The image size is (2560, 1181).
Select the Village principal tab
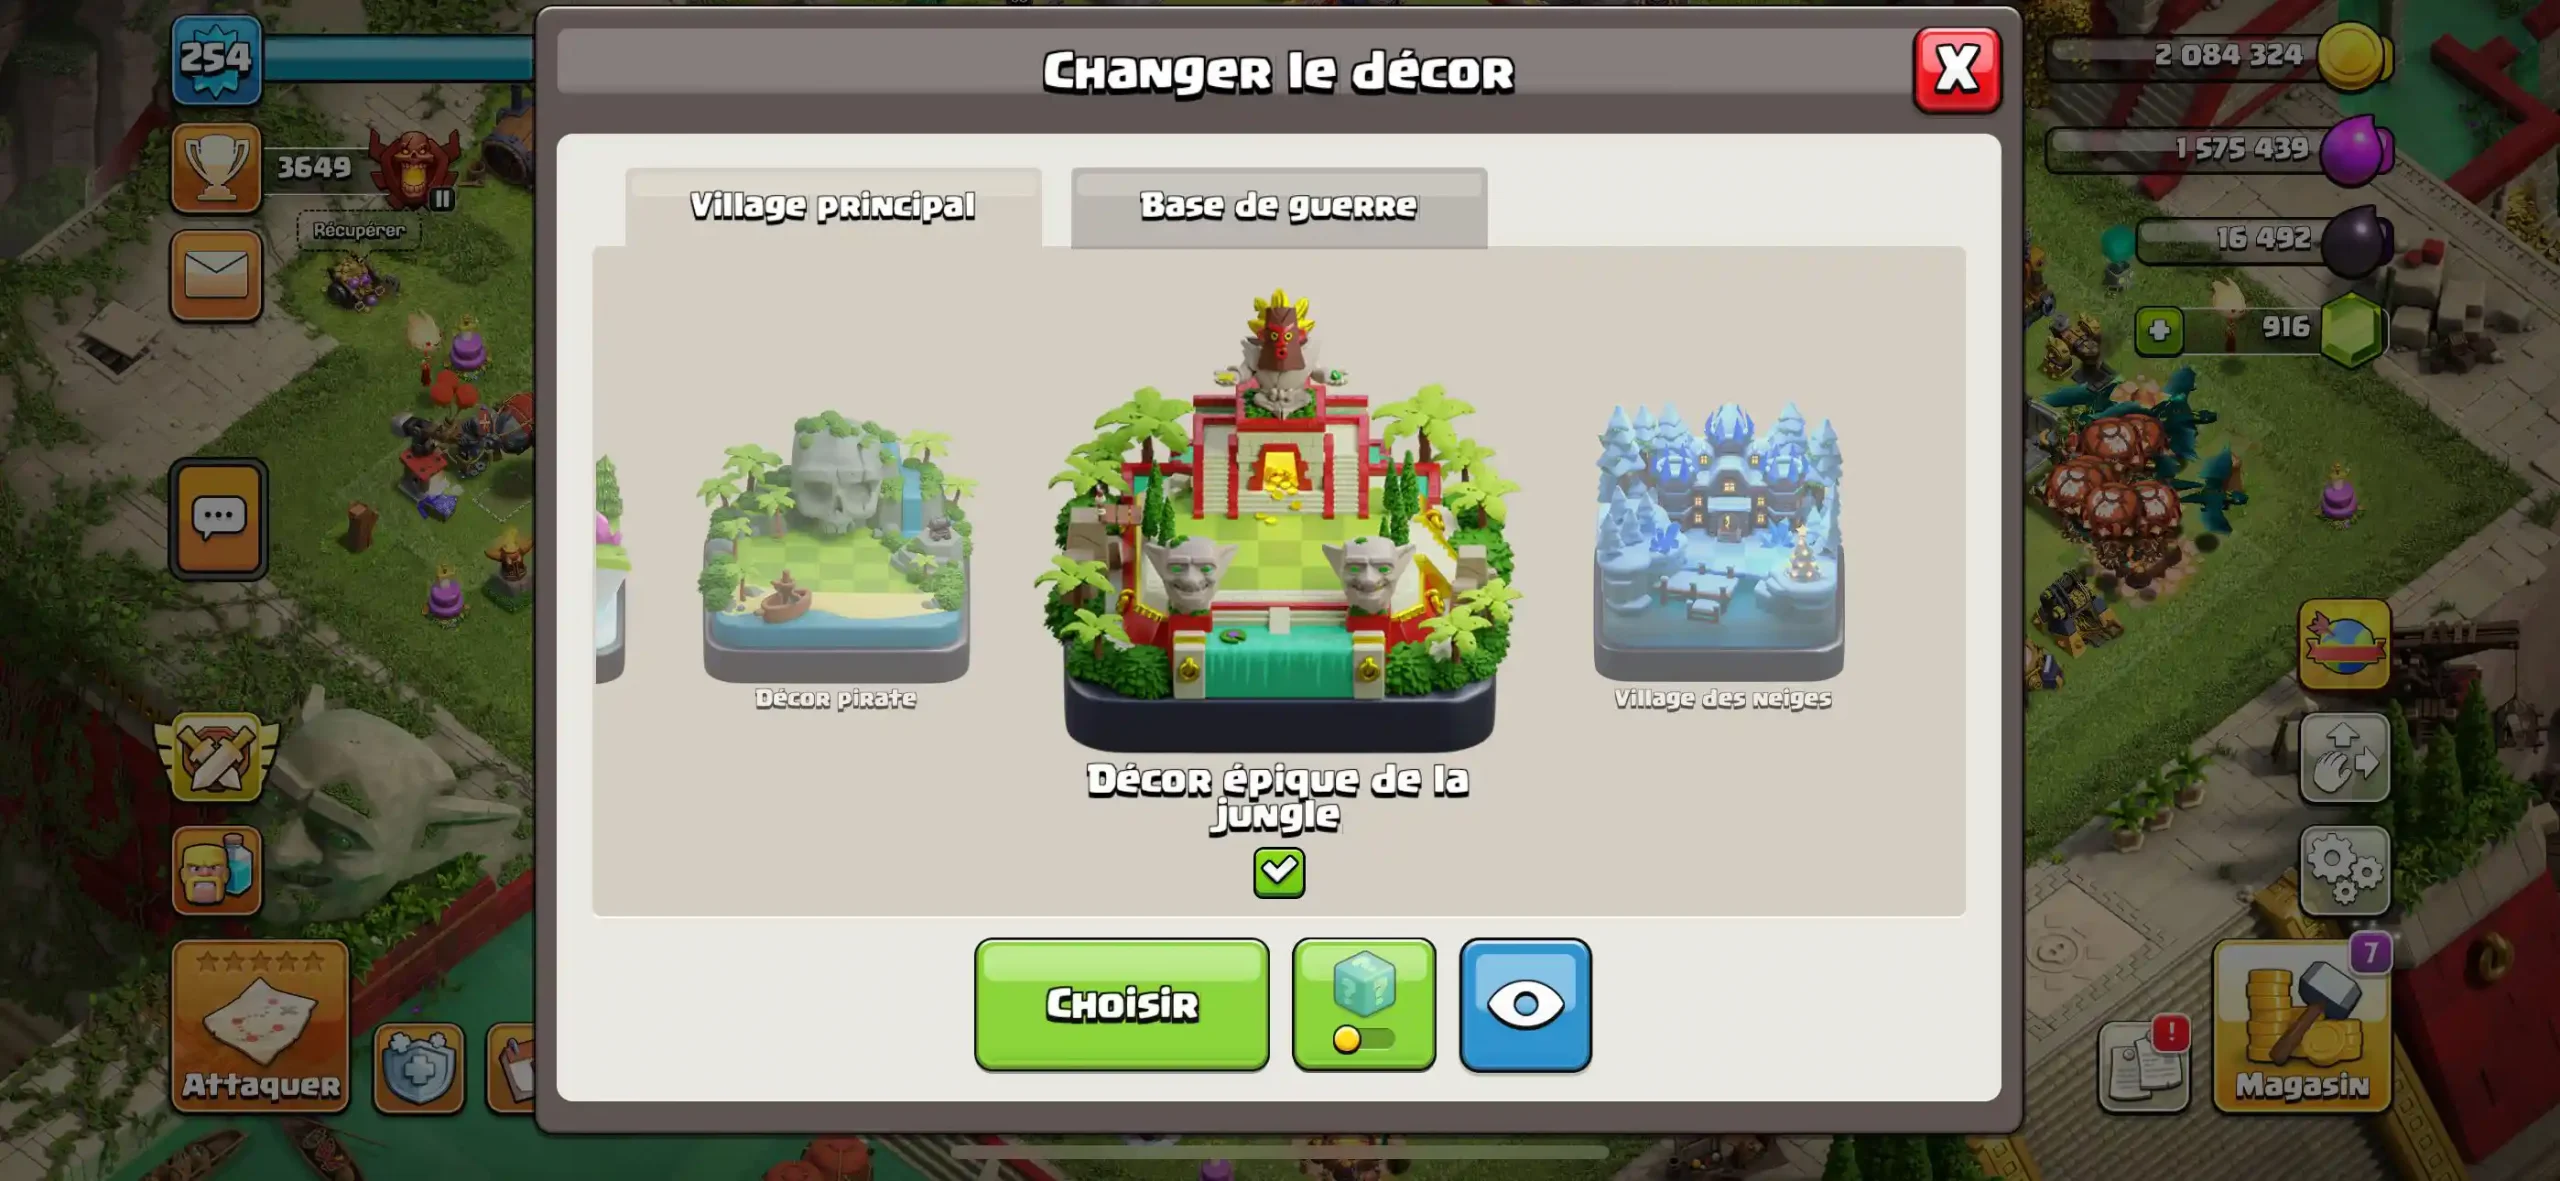point(833,207)
